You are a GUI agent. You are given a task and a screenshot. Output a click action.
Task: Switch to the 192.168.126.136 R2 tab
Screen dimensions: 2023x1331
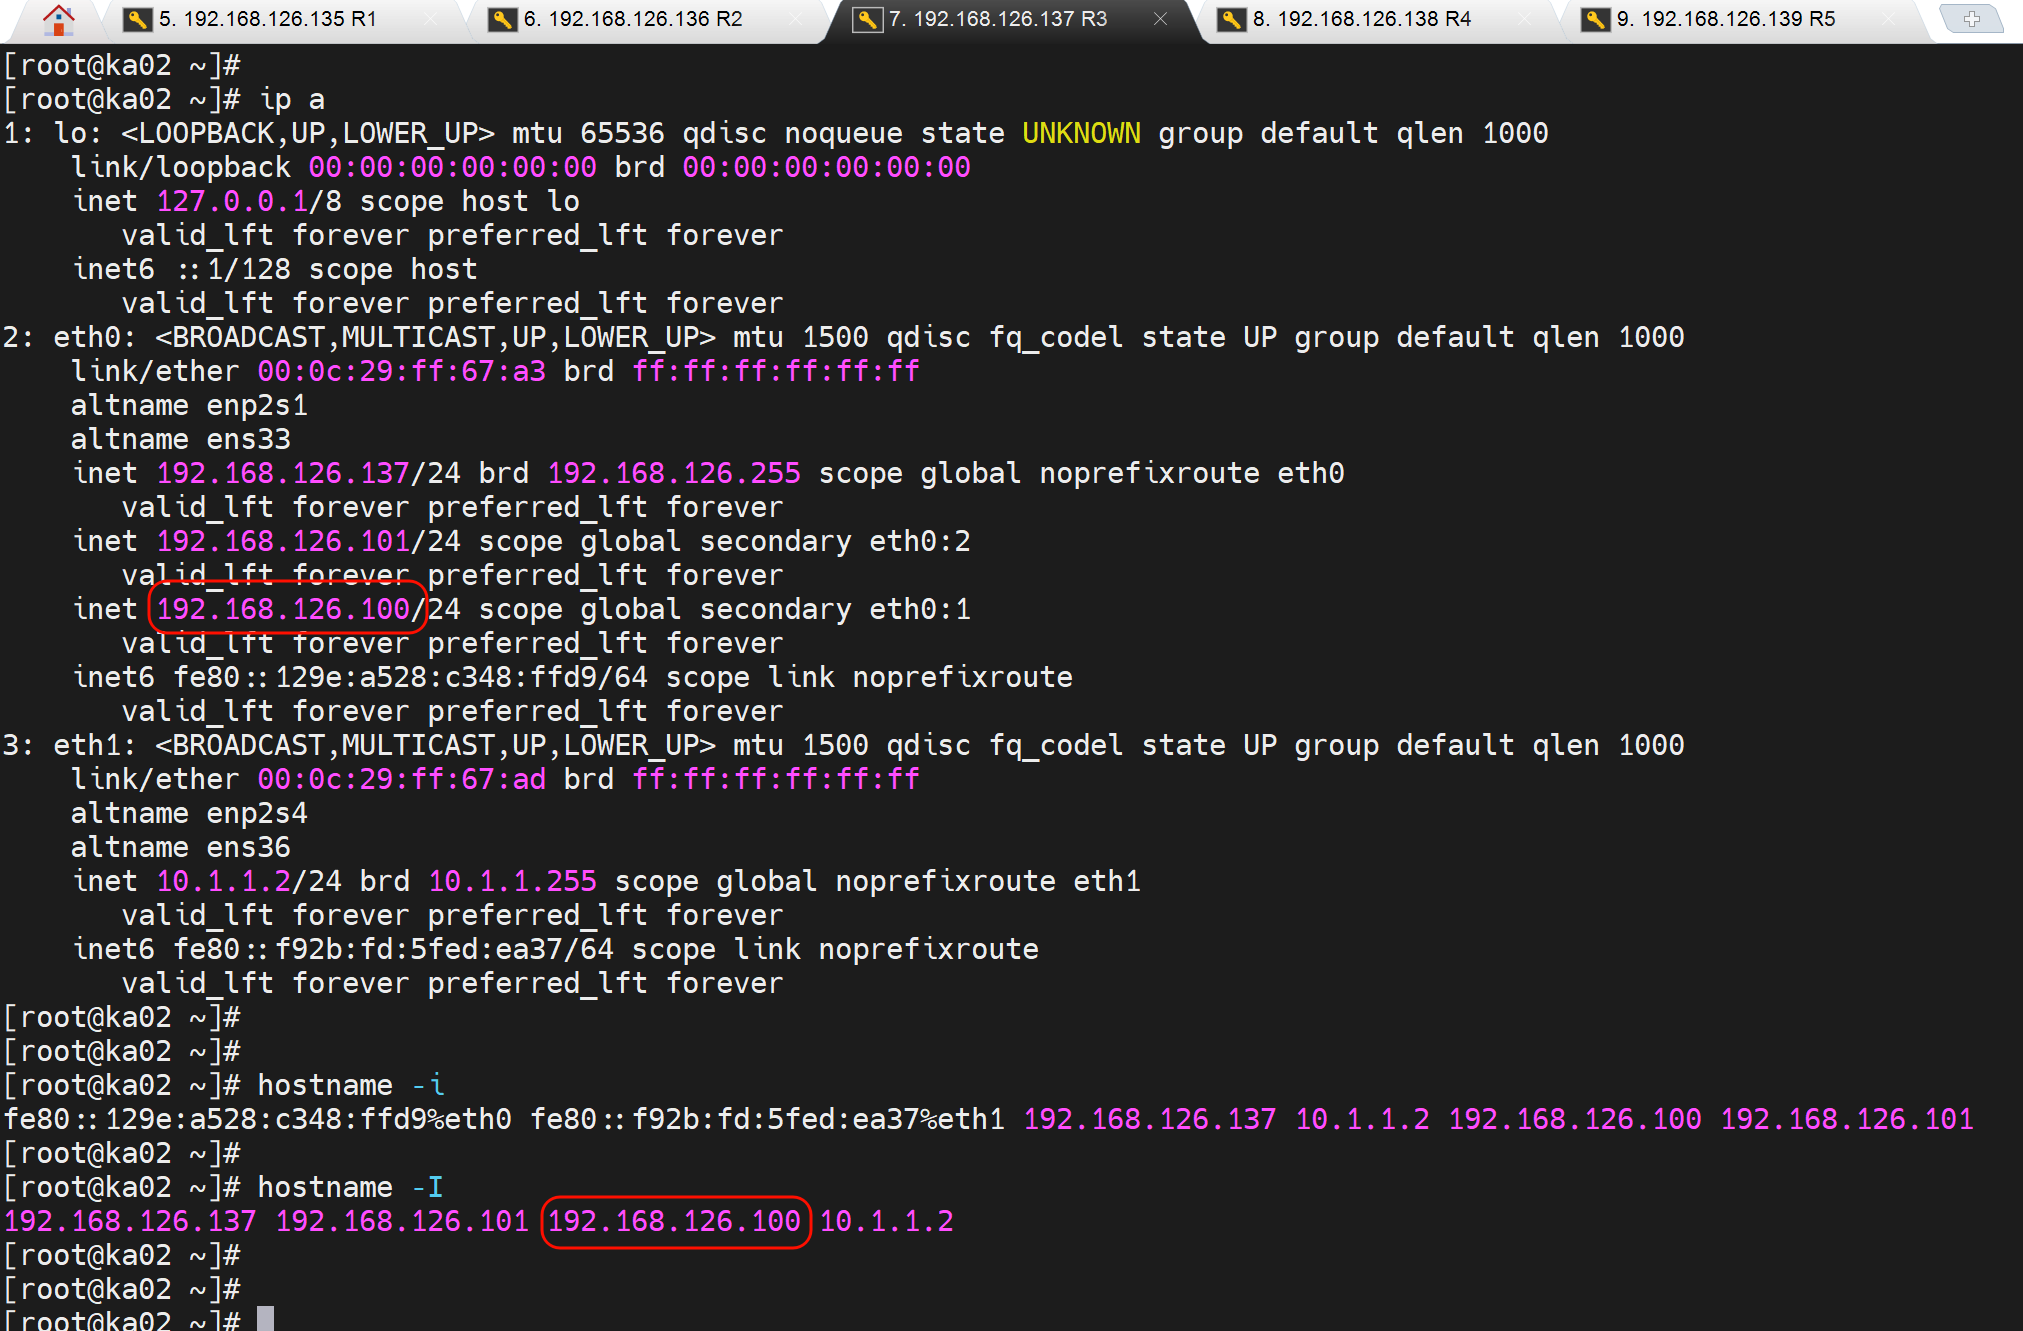[632, 19]
